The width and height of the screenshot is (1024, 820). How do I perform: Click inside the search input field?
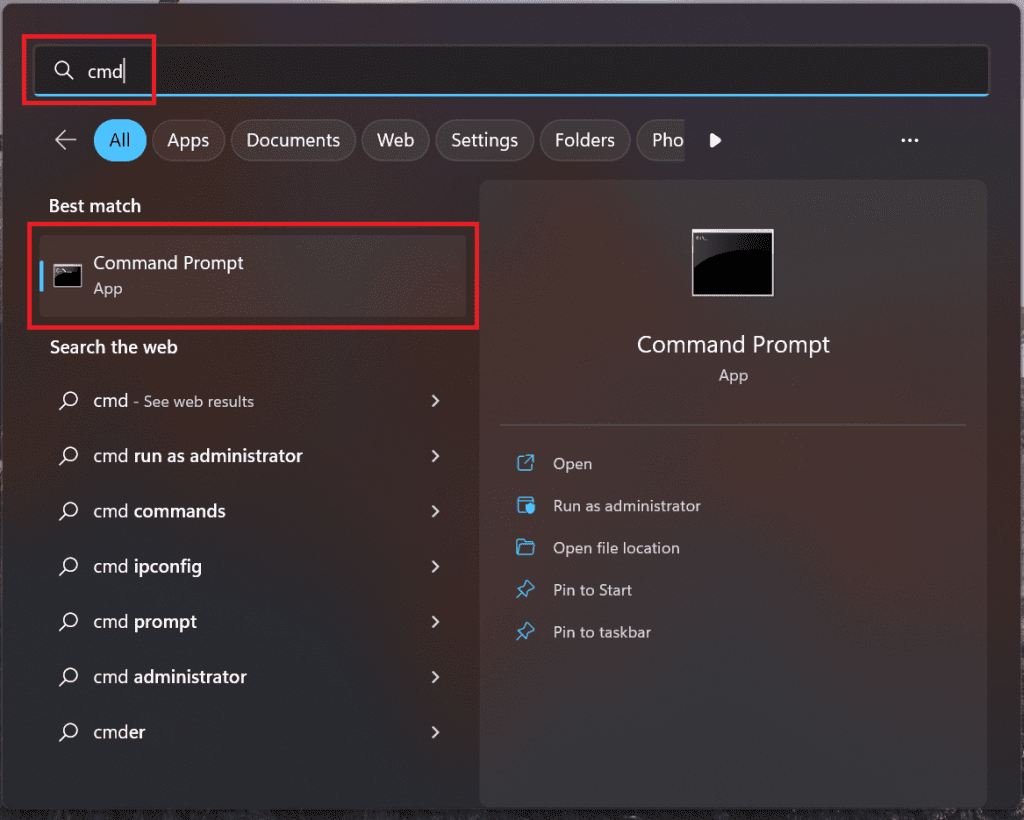tap(300, 70)
